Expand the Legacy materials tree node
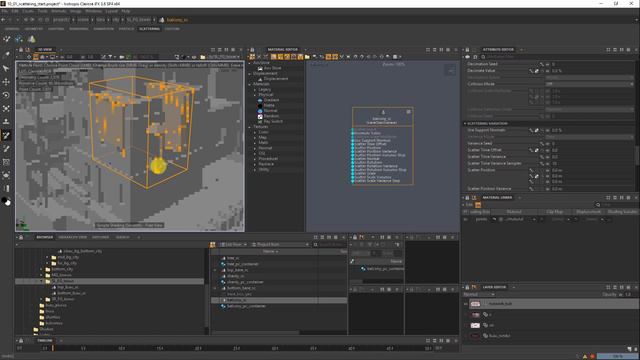This screenshot has width=640, height=360. [x=255, y=89]
